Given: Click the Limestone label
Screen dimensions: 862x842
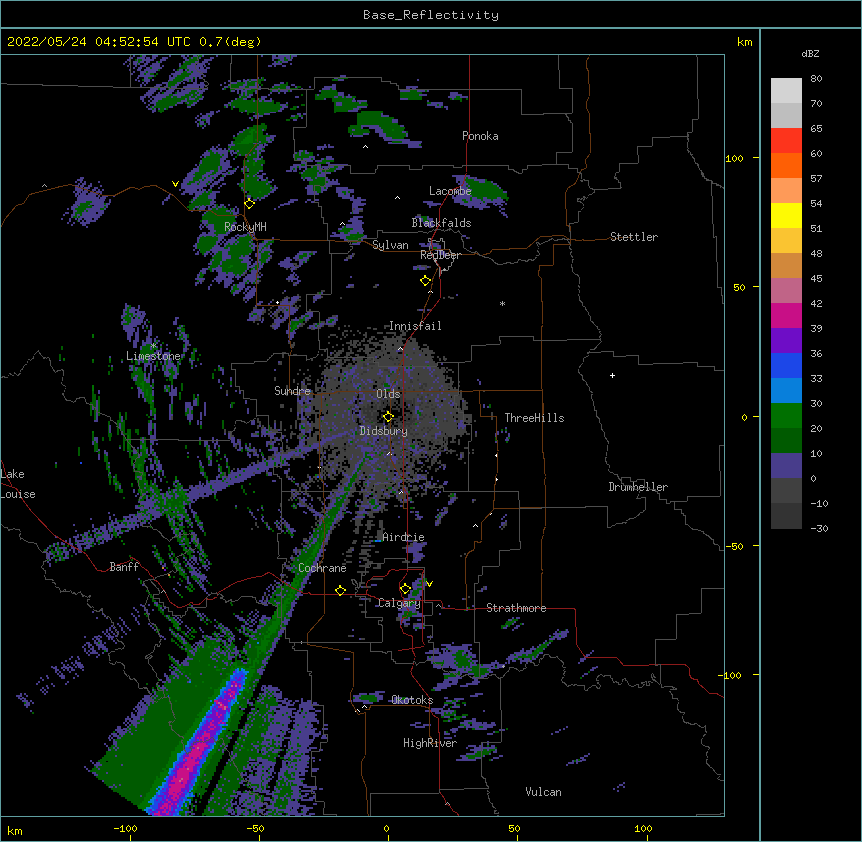Looking at the screenshot, I should 153,356.
